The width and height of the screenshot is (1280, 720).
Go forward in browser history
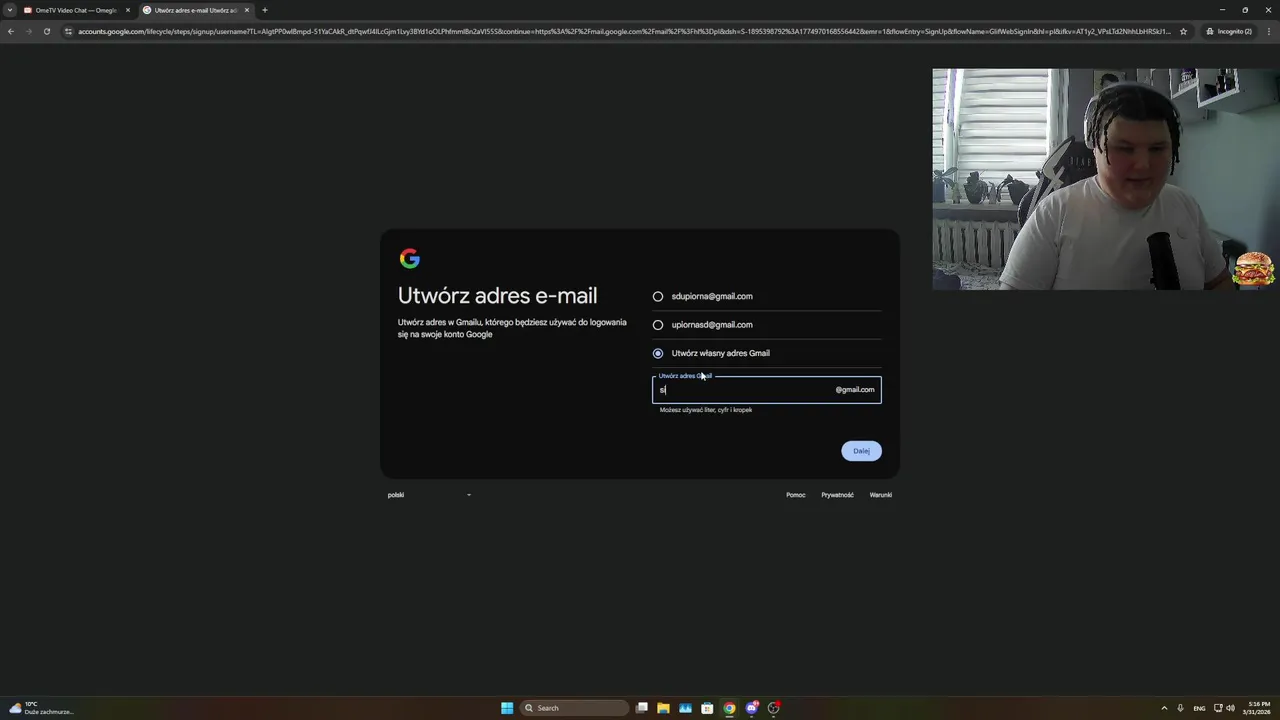click(28, 31)
